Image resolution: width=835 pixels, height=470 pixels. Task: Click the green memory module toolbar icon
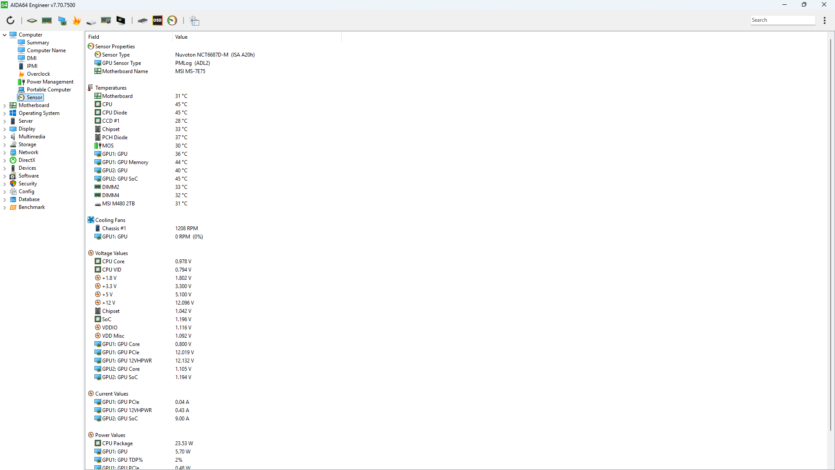click(x=46, y=20)
